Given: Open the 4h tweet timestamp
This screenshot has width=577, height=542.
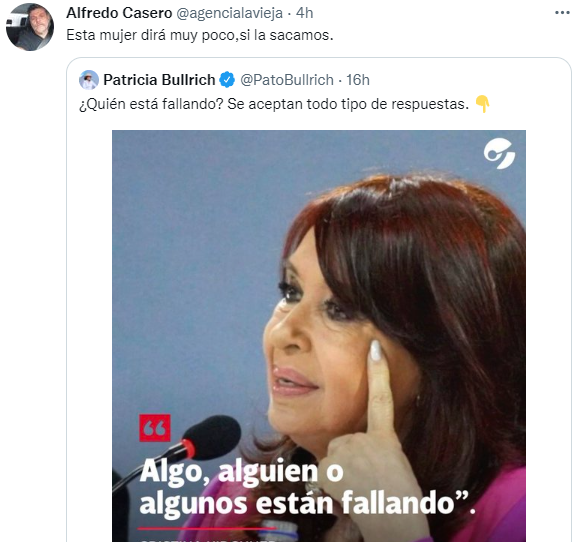Looking at the screenshot, I should pos(304,13).
